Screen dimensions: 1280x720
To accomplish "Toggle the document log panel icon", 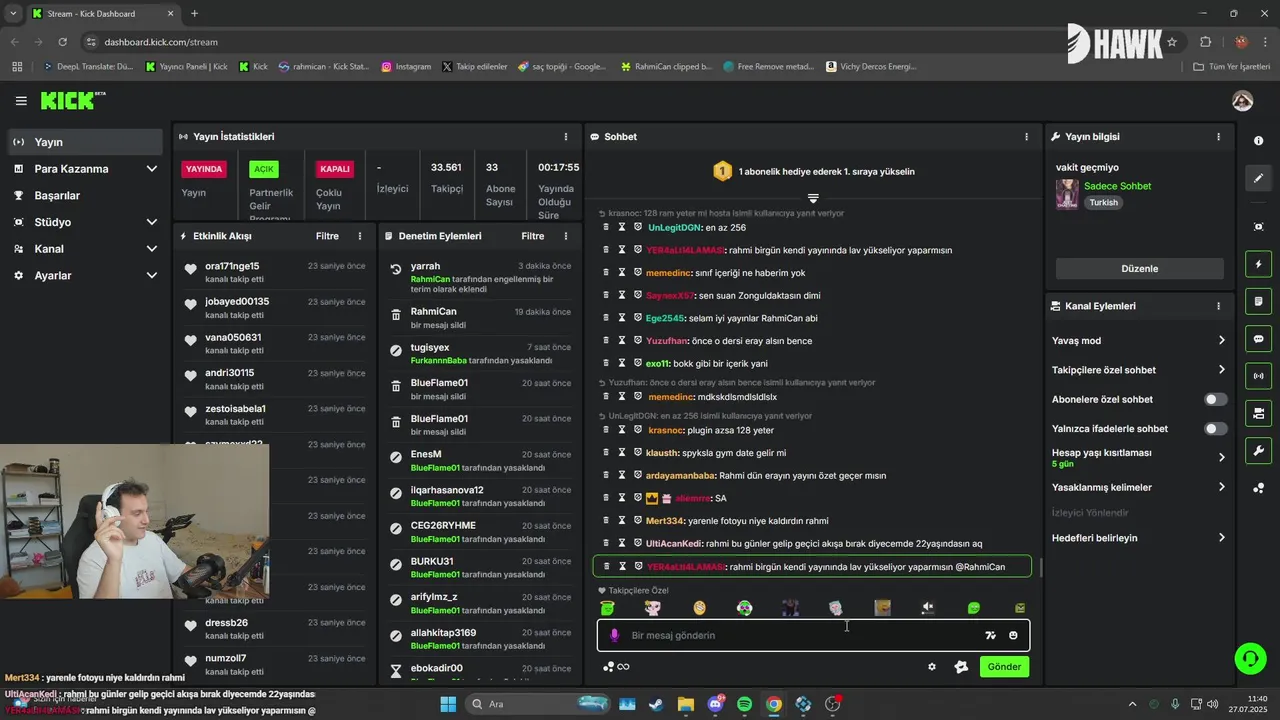I will 1259,302.
